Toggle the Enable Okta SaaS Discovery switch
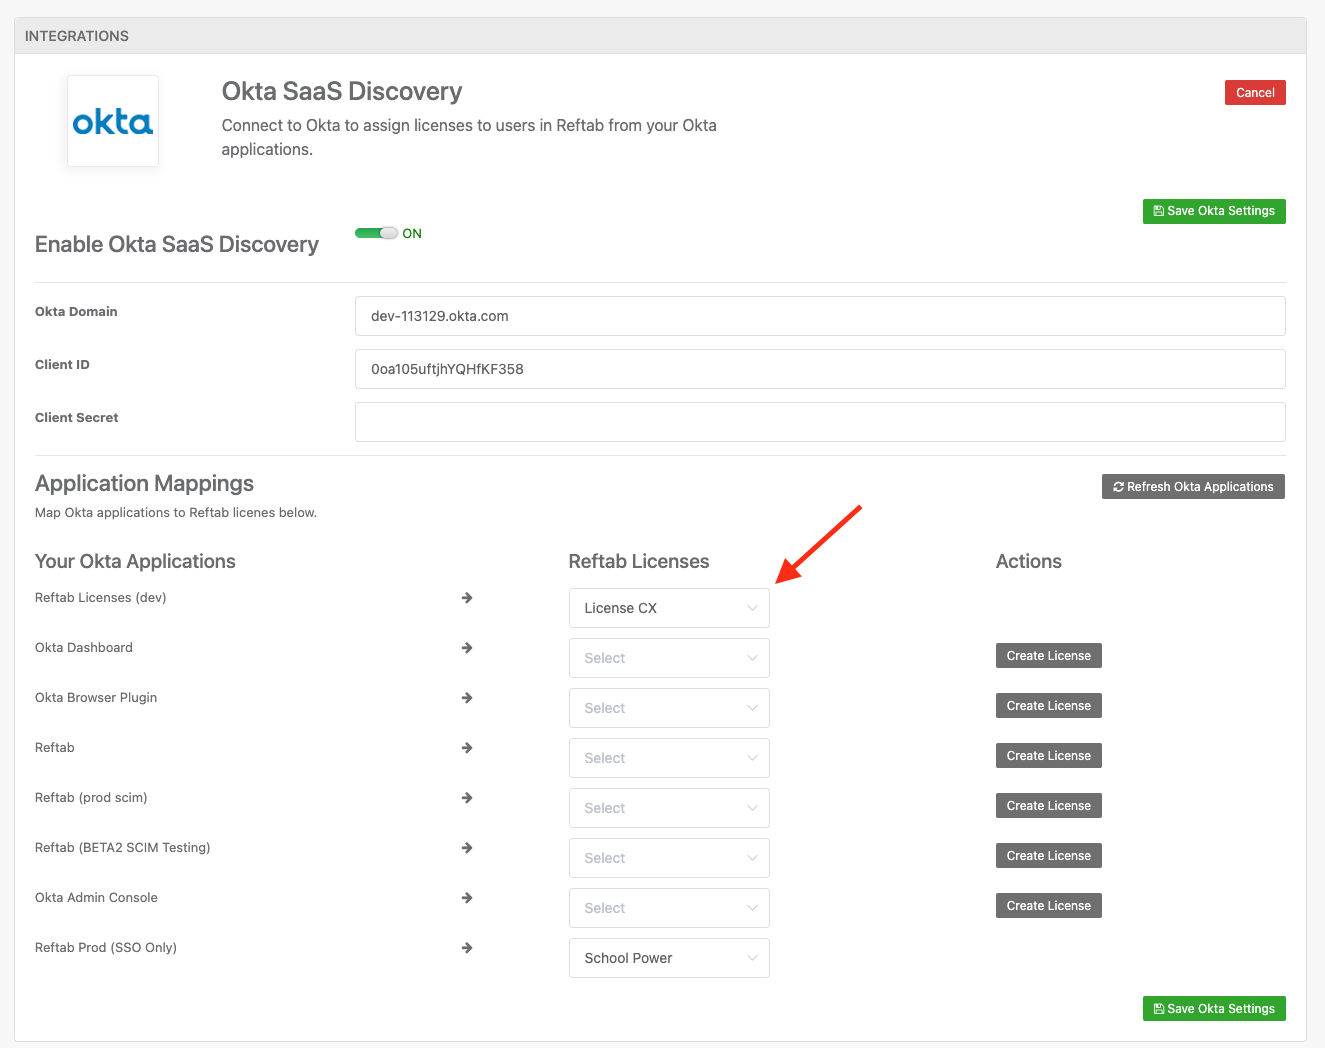1325x1048 pixels. (x=376, y=233)
